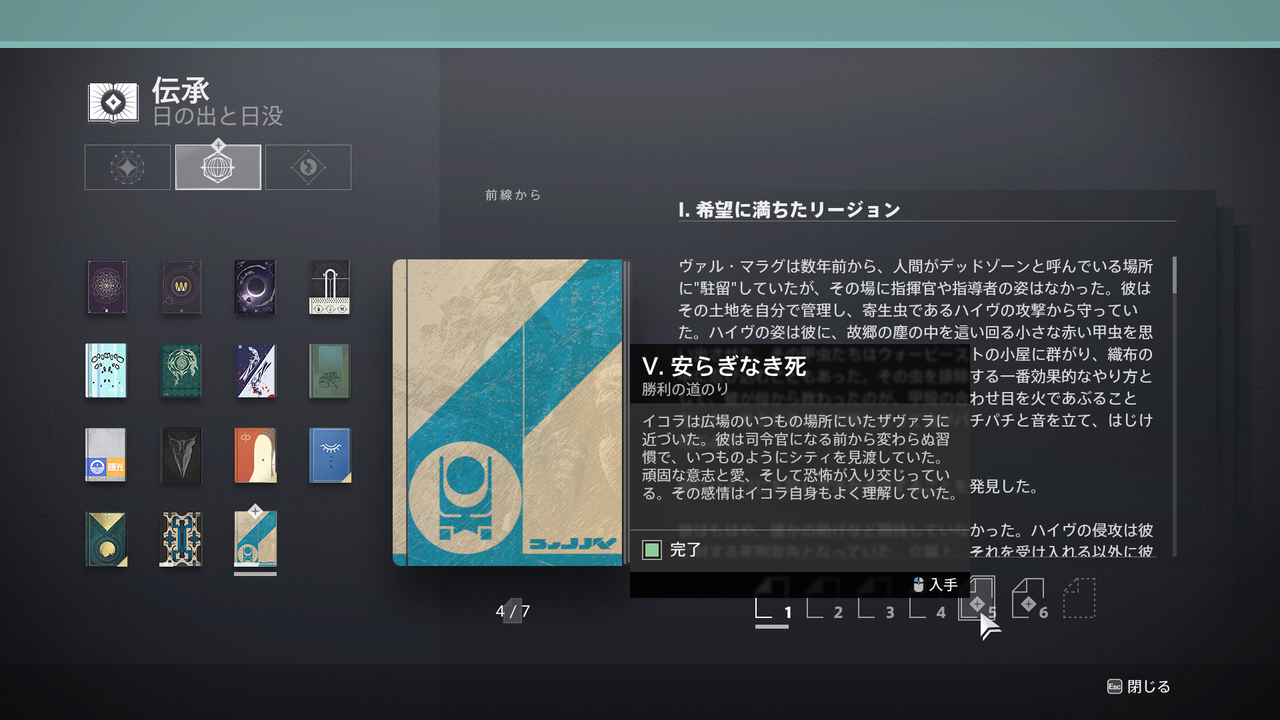This screenshot has height=720, width=1280.
Task: Click the heading I. 希望に満ちたリージョン
Action: (x=789, y=210)
